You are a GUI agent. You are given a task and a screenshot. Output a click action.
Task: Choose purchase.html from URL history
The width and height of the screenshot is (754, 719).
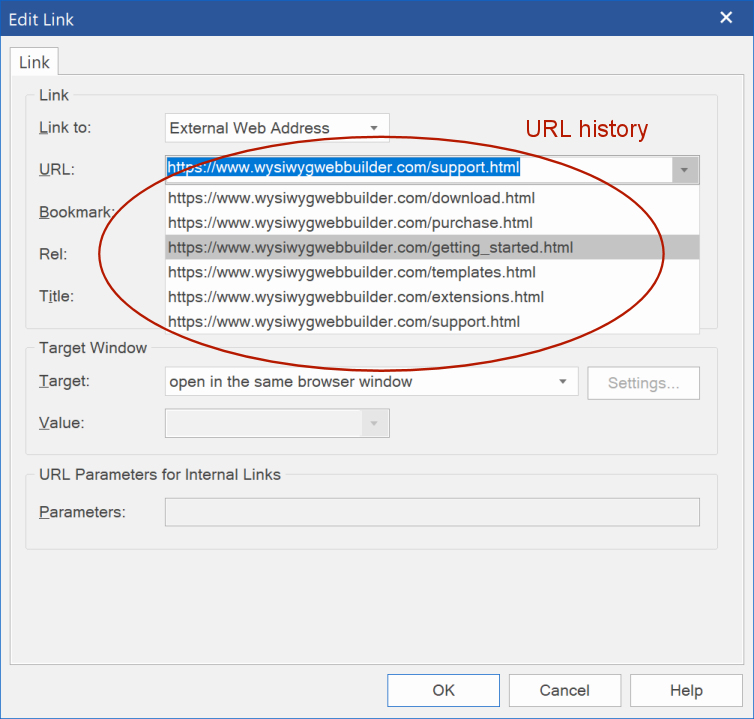pyautogui.click(x=432, y=223)
